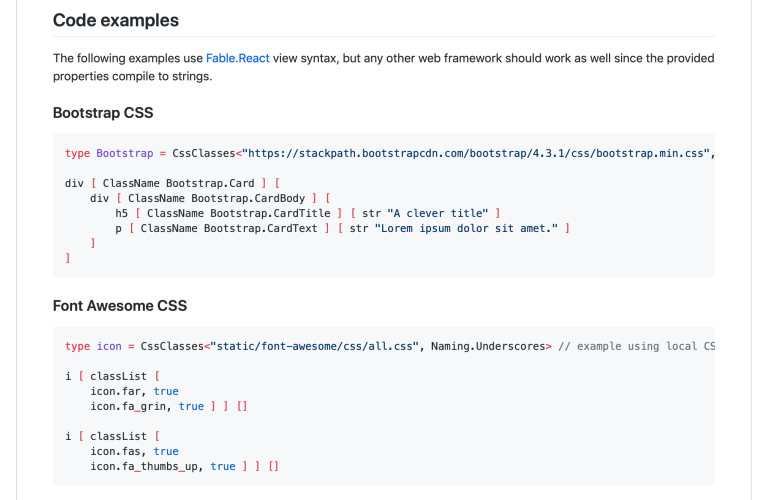Image resolution: width=770 pixels, height=500 pixels.
Task: Click the bootstrapcdn URL string in code
Action: 478,153
